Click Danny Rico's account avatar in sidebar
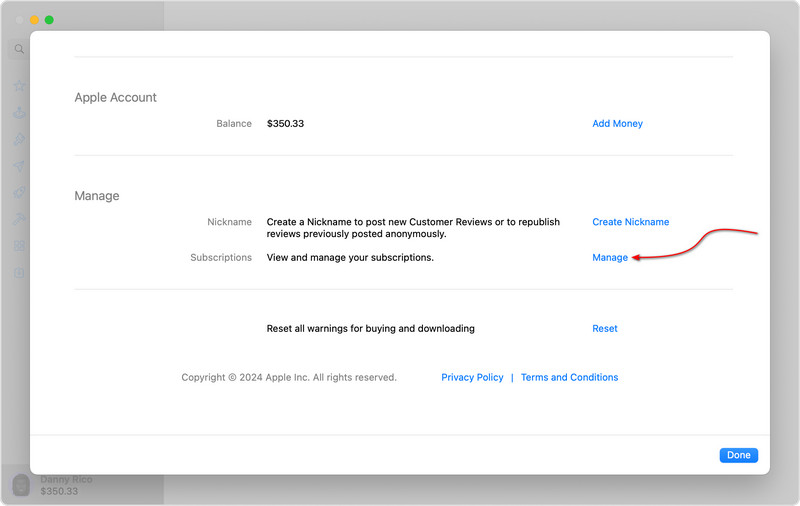 21,485
